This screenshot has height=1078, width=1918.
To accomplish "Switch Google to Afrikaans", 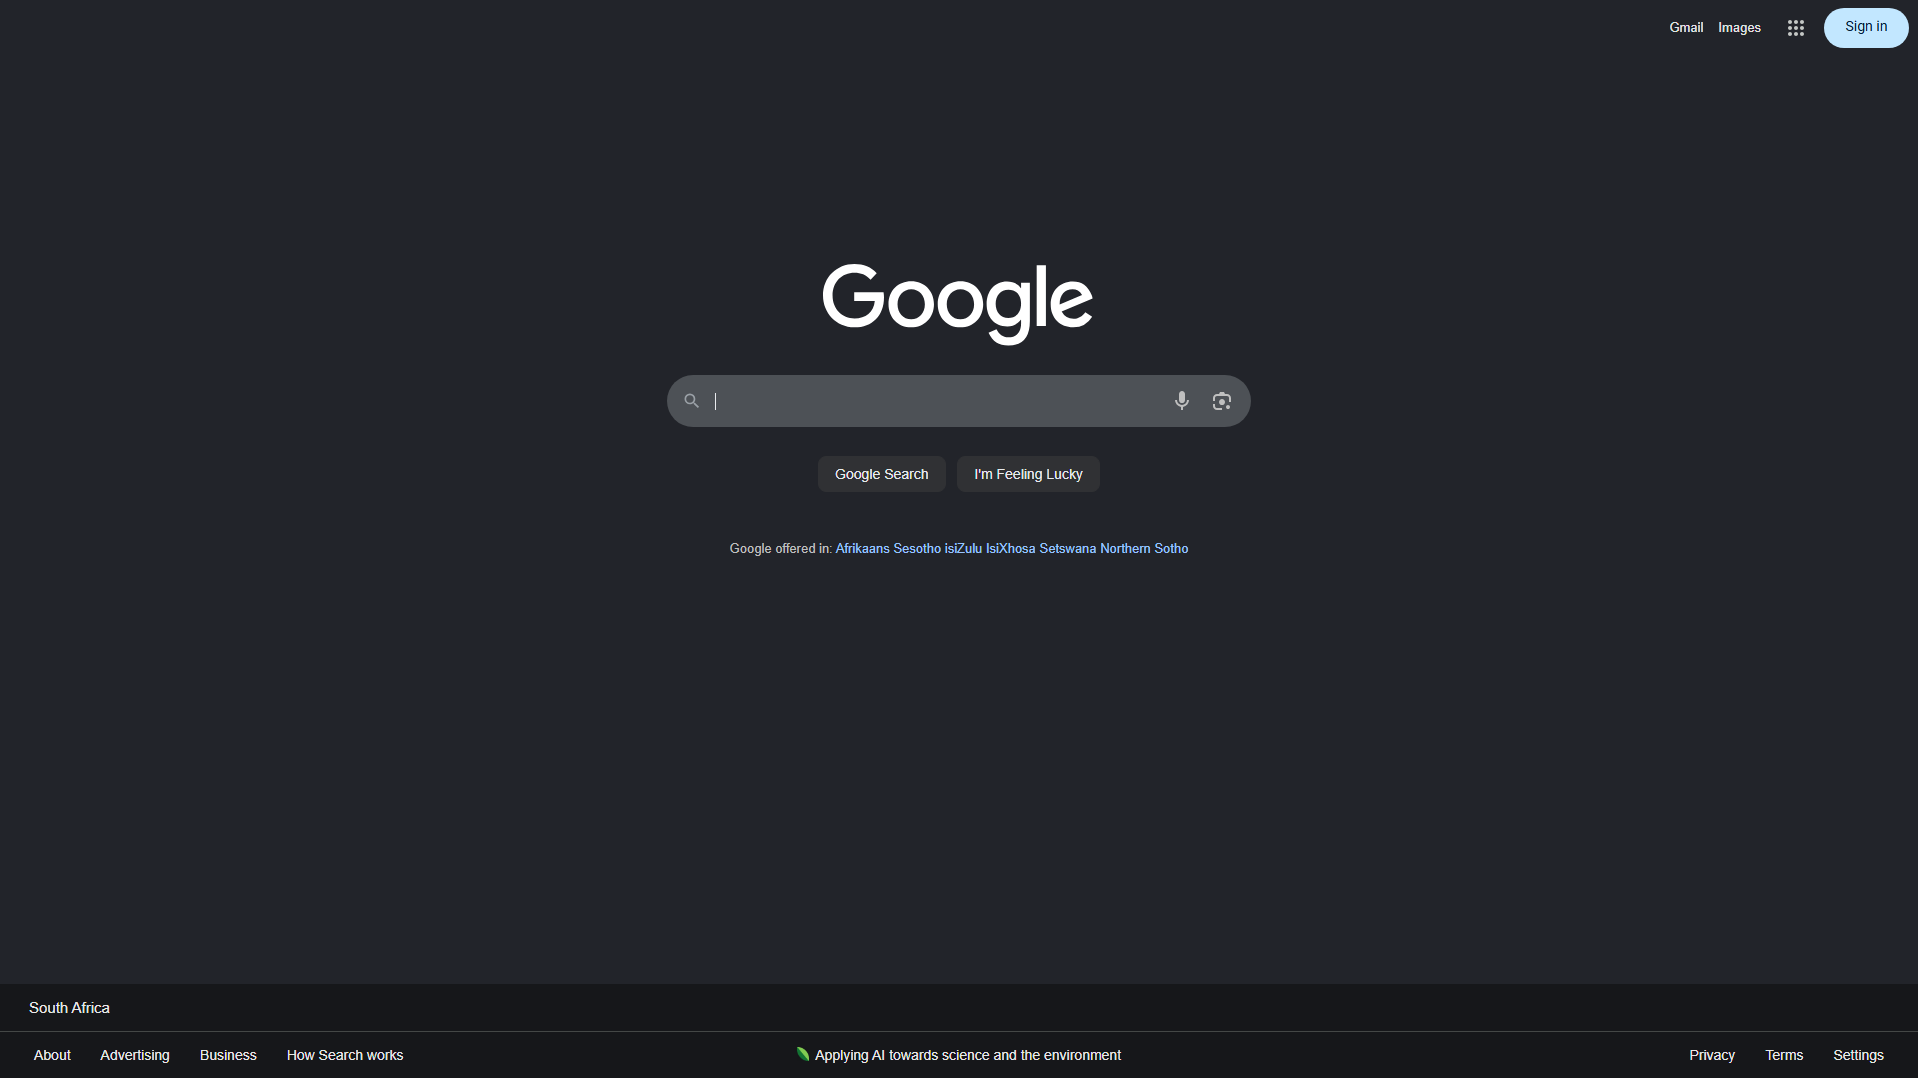I will click(862, 548).
